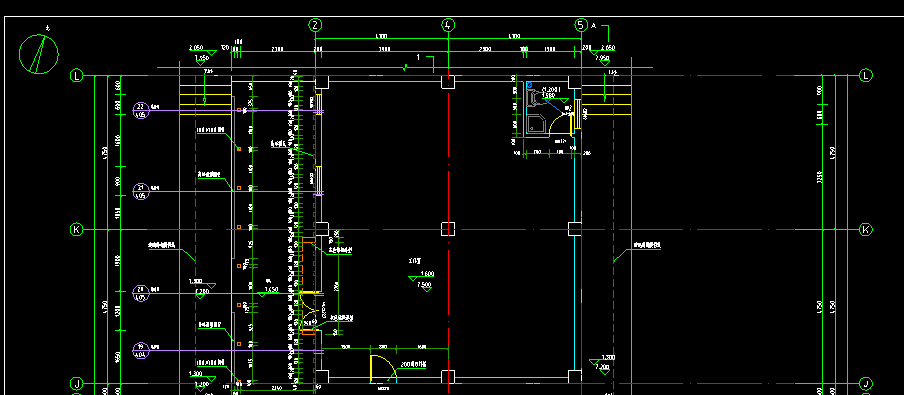This screenshot has height=395, width=904.
Task: Click the left vertical 4,750 dimension text
Action: (105, 152)
